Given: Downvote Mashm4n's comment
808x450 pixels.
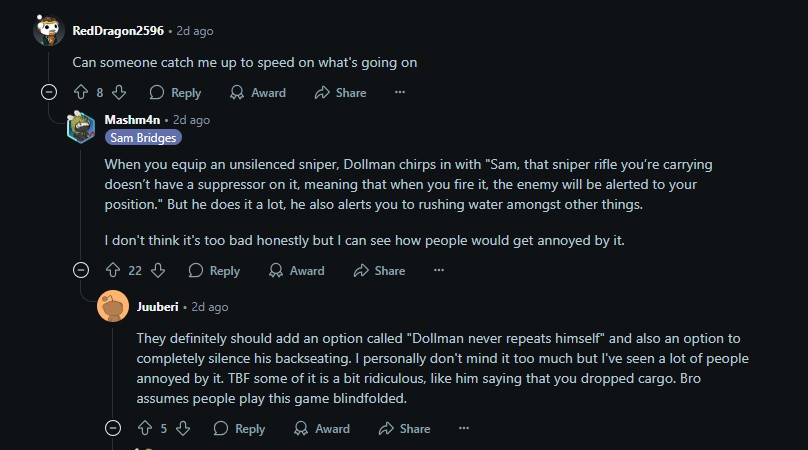Looking at the screenshot, I should coord(158,271).
